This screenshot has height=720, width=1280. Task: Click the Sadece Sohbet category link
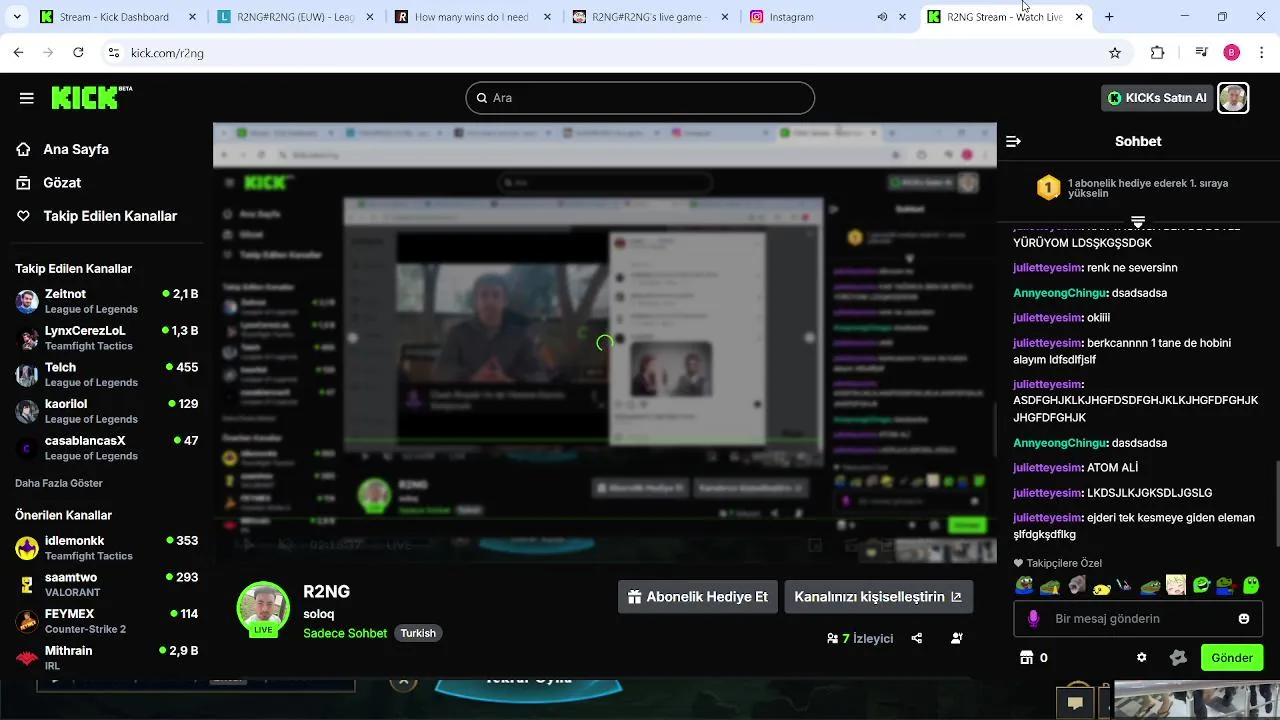click(345, 633)
